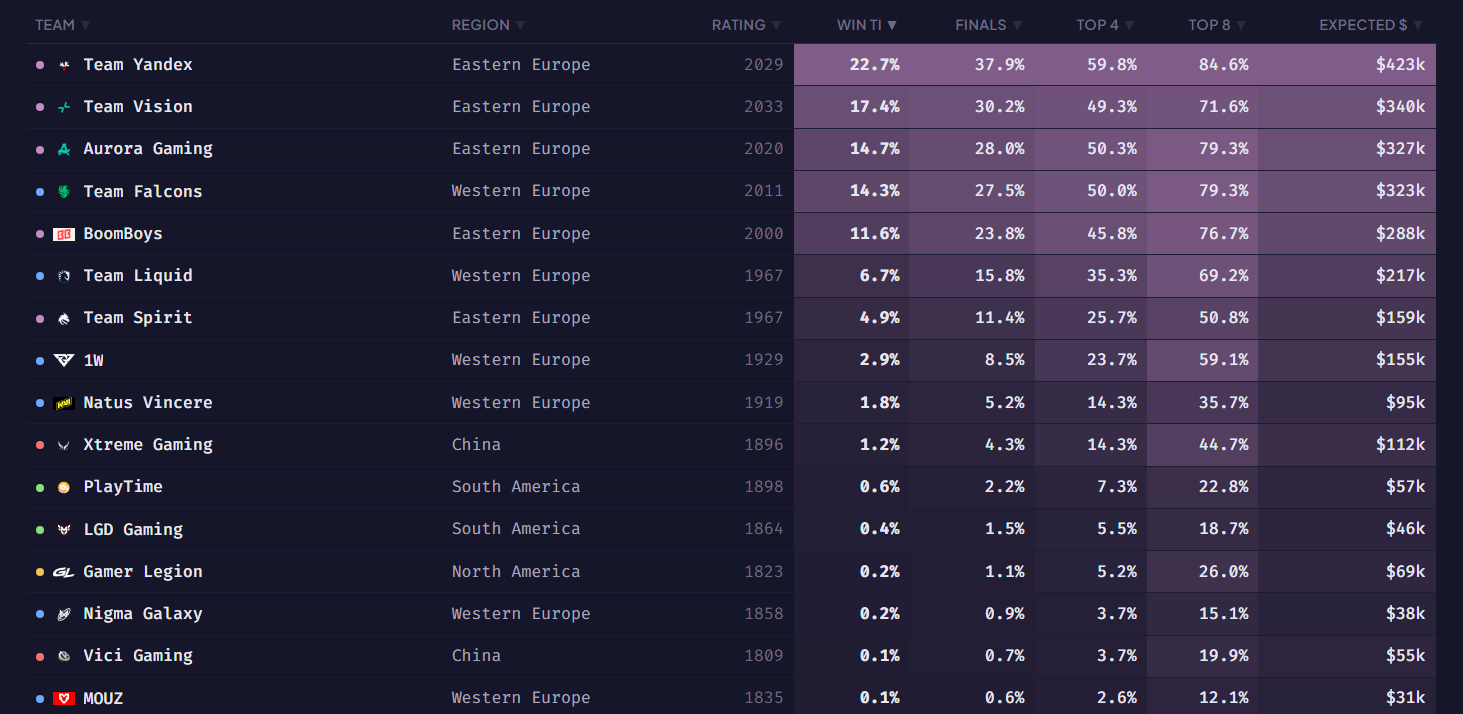The image size is (1463, 714).
Task: Sort table by WIN TI header
Action: point(867,25)
